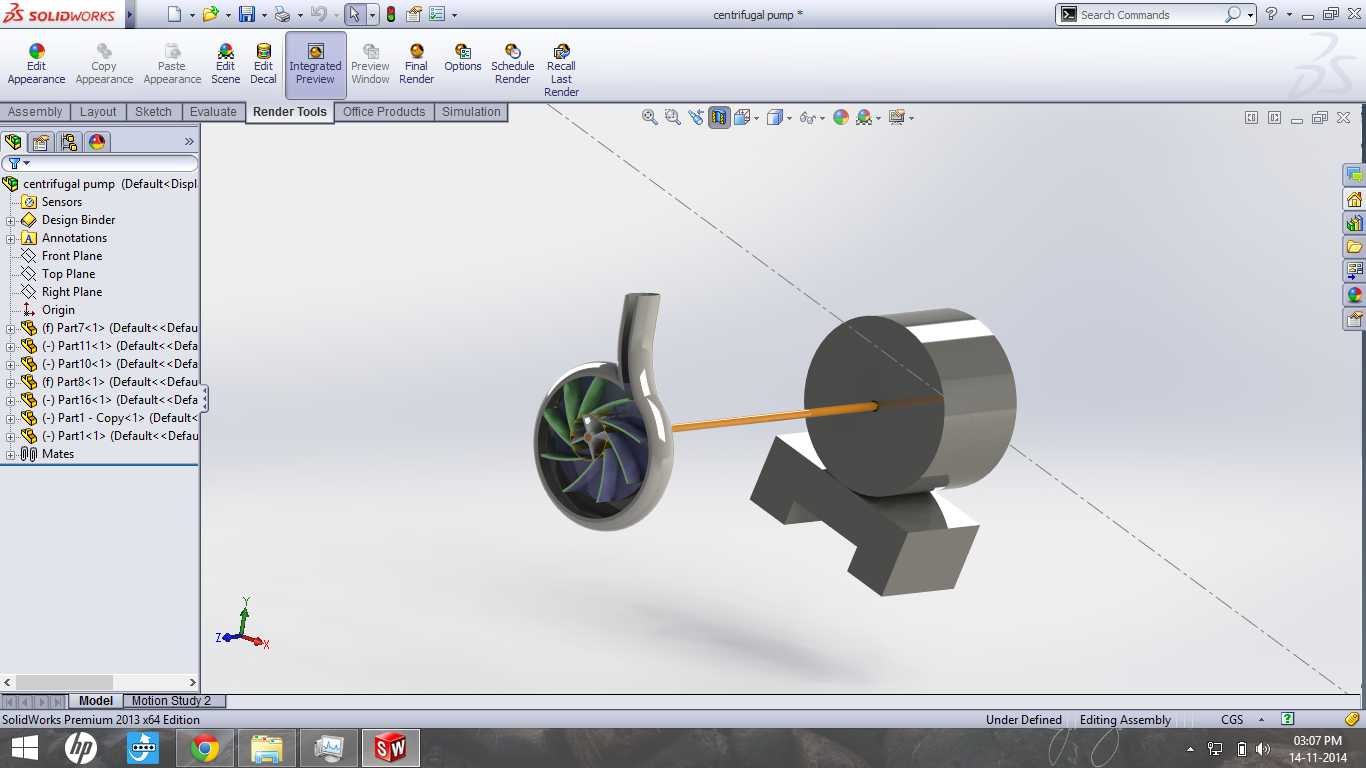This screenshot has height=768, width=1366.
Task: Click the View Orientation cube icon
Action: tap(742, 117)
